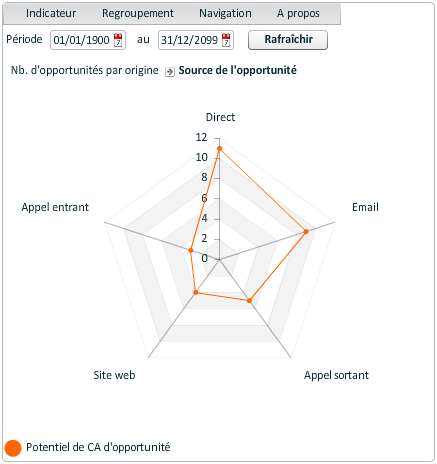The width and height of the screenshot is (437, 464).
Task: Click Source de l'opportunité link
Action: click(238, 70)
